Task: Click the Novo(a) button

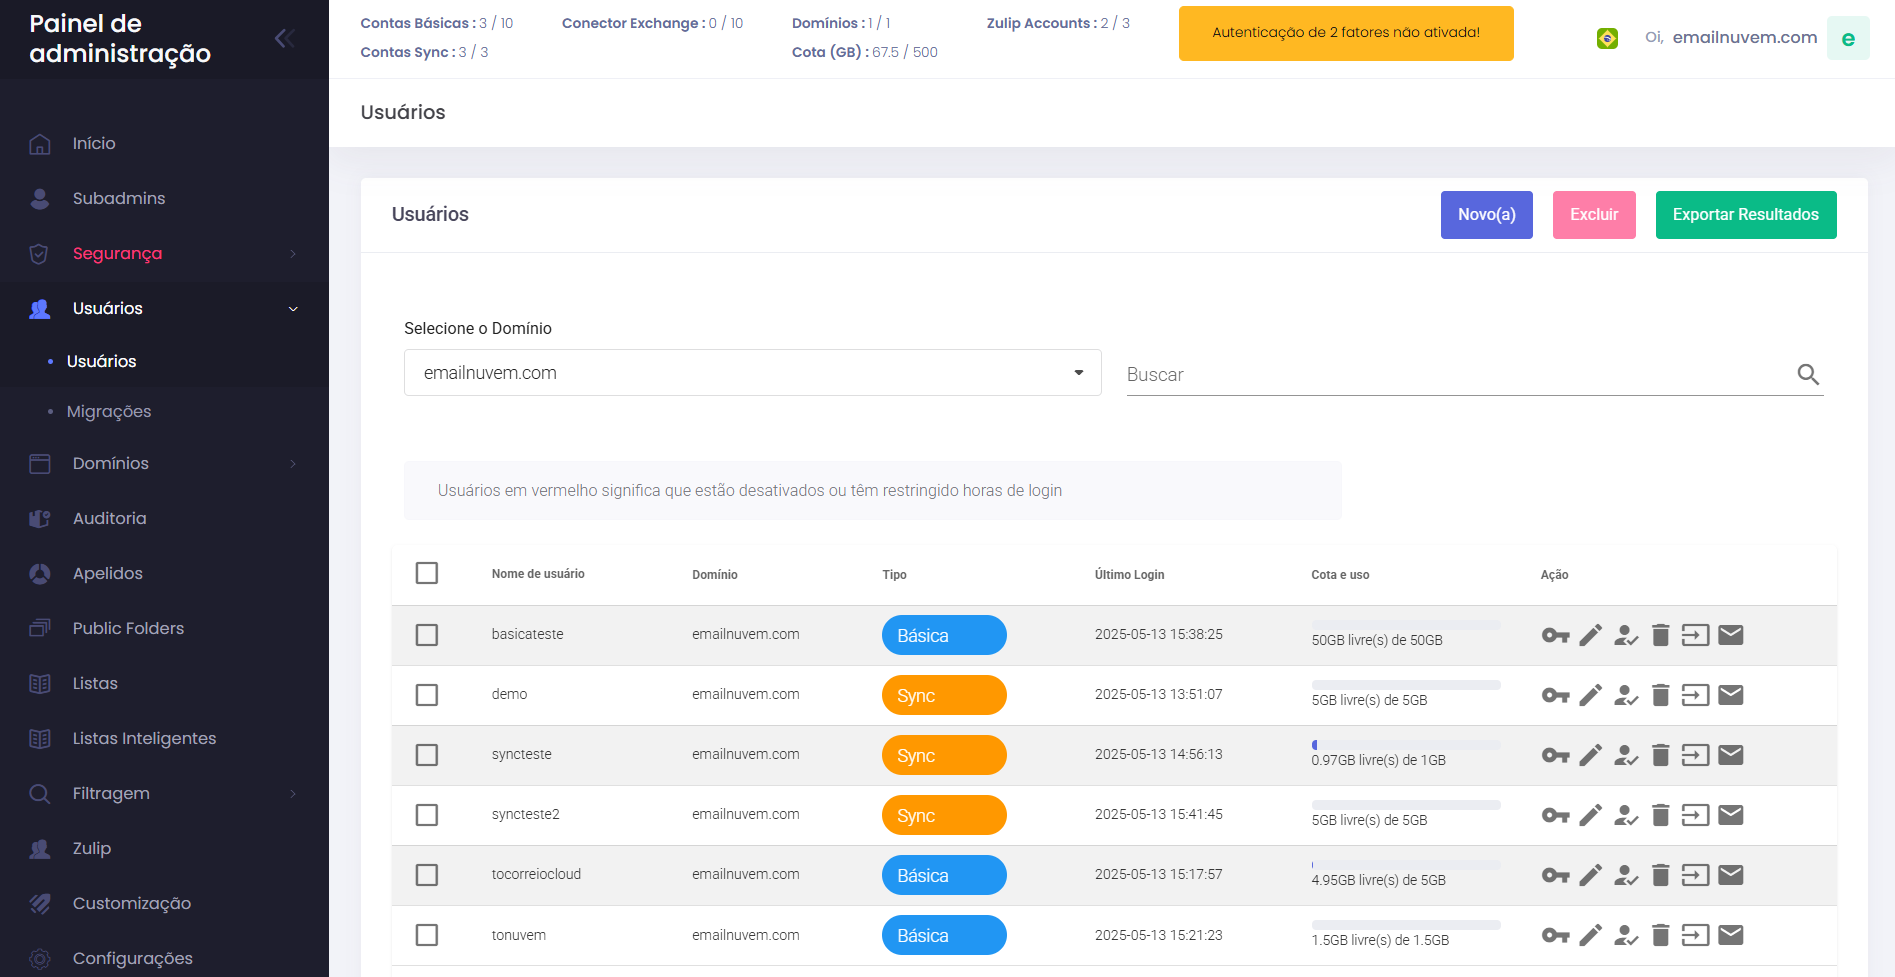Action: (1486, 215)
